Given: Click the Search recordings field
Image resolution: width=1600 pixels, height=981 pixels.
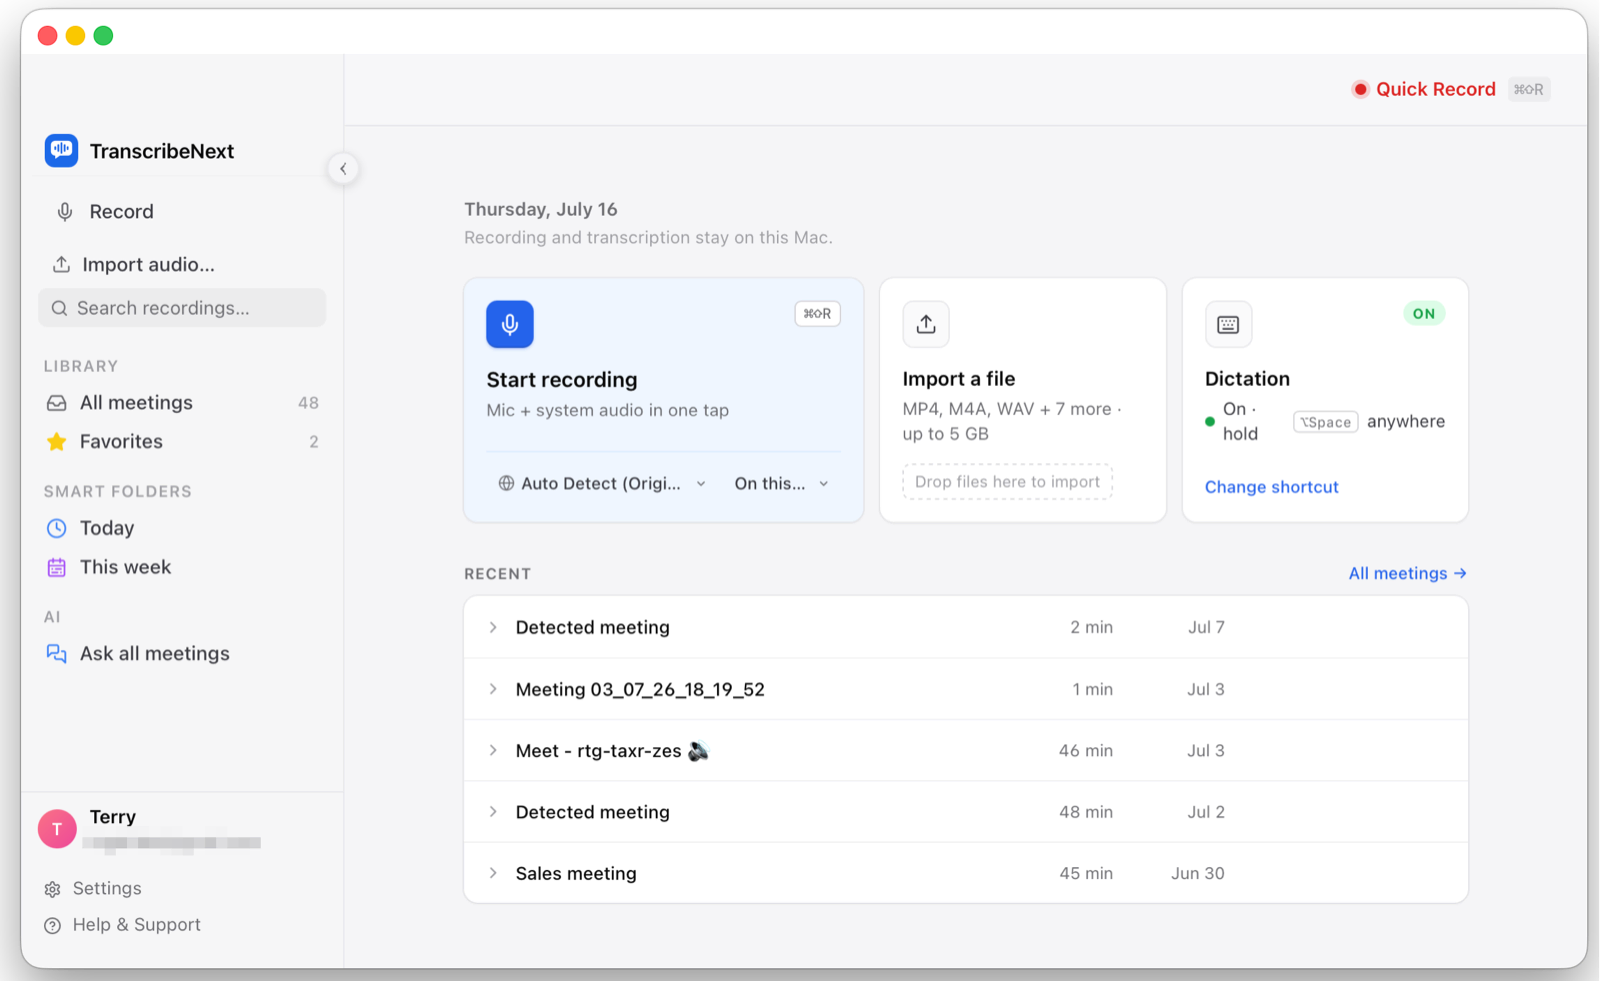Looking at the screenshot, I should [x=182, y=308].
